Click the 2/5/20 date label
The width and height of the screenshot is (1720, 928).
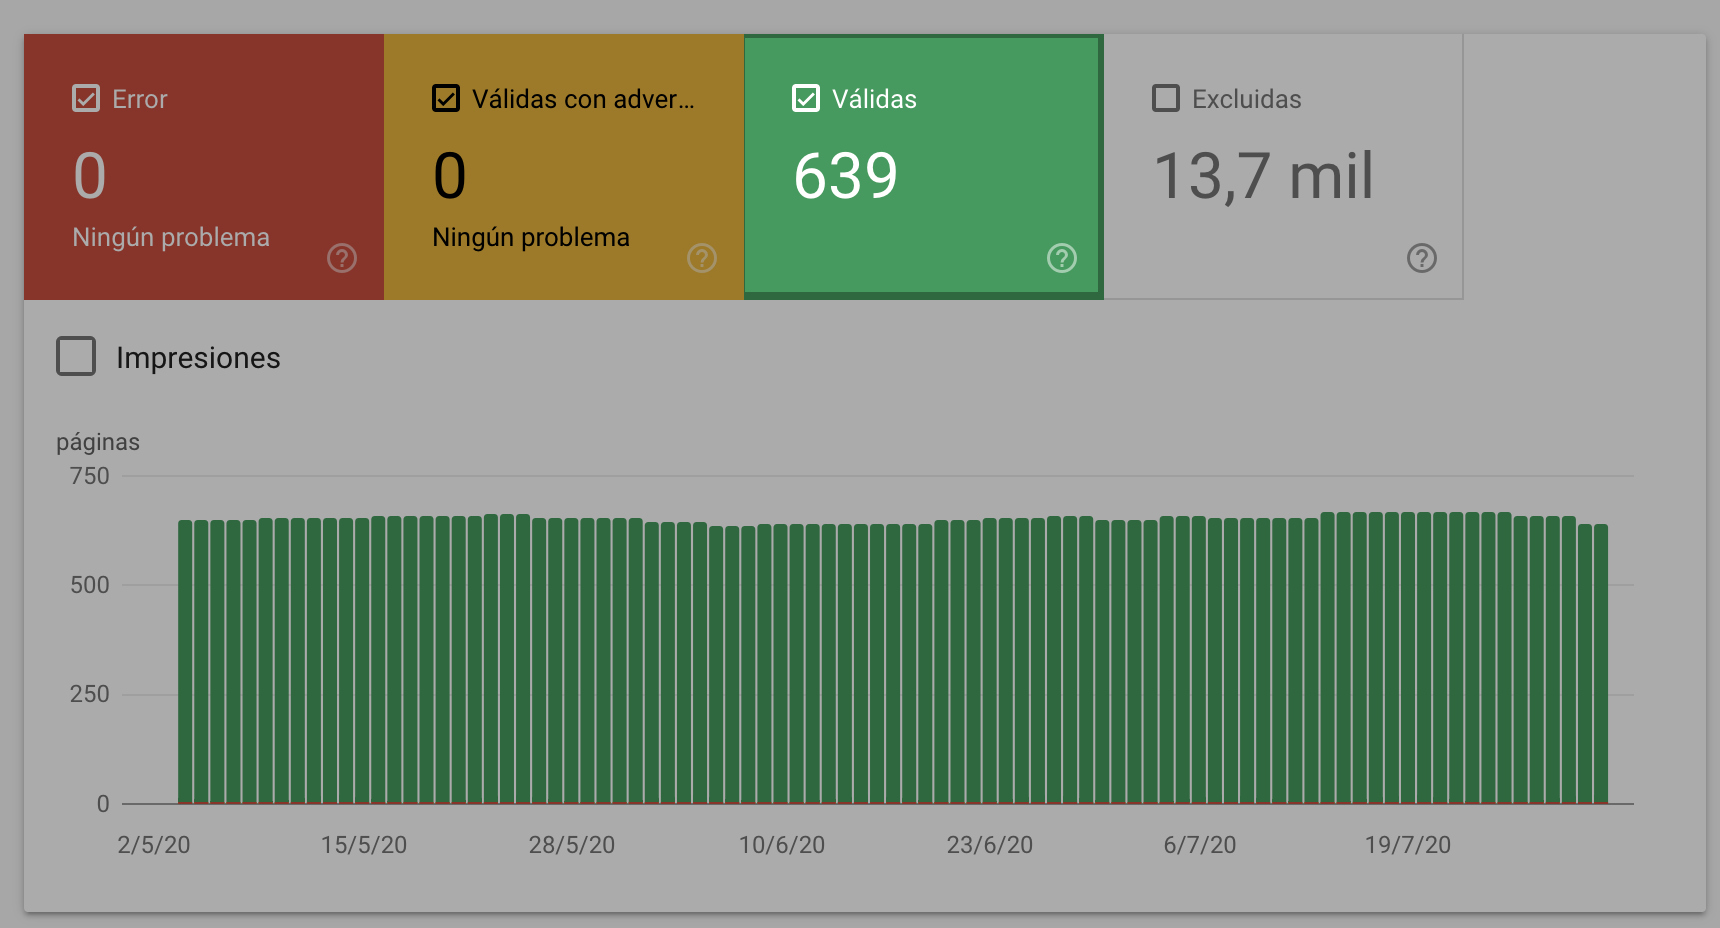pos(154,845)
